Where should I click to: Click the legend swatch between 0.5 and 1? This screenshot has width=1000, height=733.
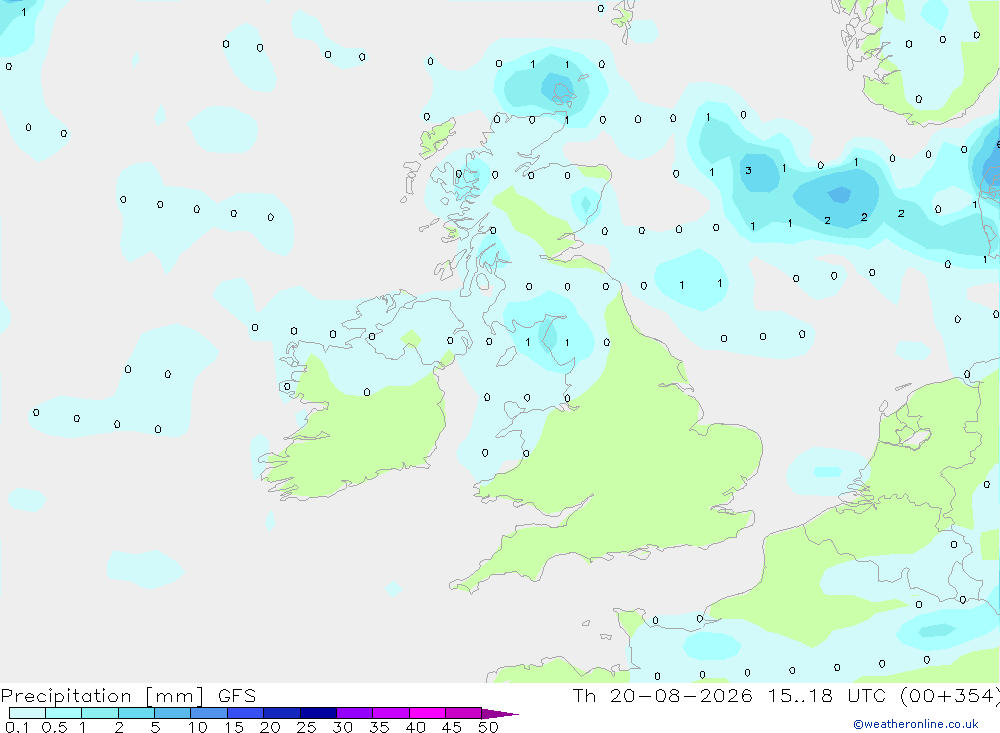pos(64,713)
